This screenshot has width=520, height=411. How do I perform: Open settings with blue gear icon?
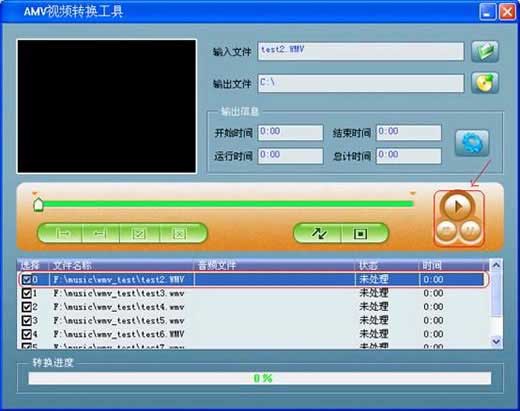click(x=472, y=143)
